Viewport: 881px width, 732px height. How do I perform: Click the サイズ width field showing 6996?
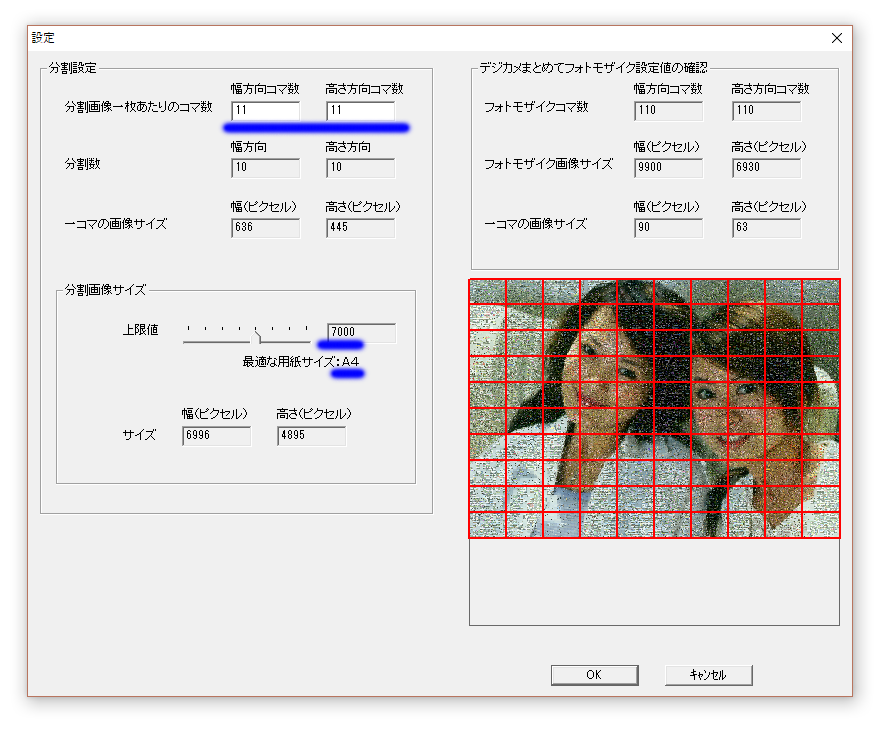(x=216, y=435)
